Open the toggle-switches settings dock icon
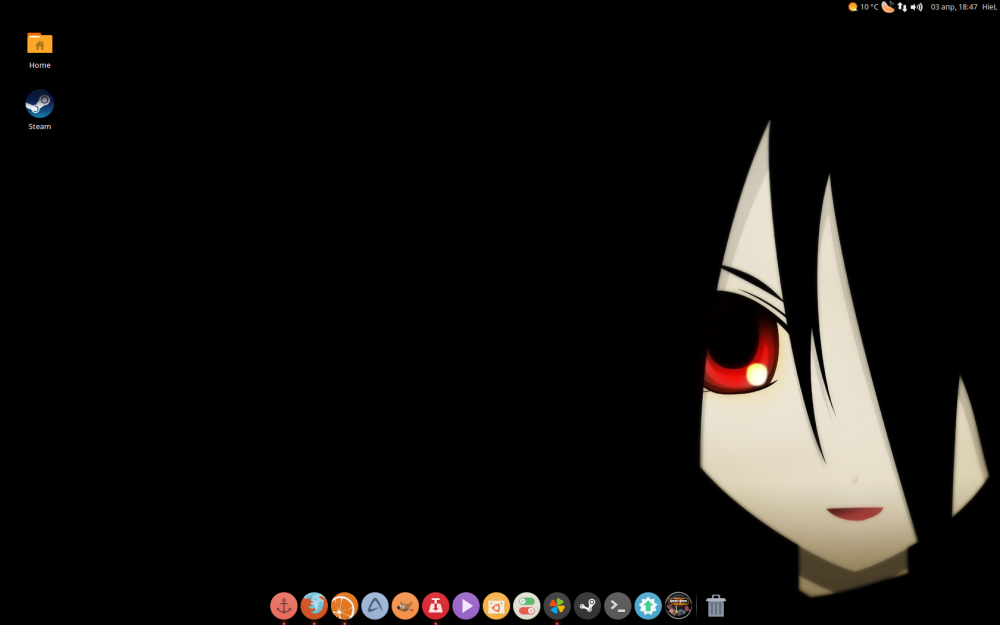The width and height of the screenshot is (1000, 625). (527, 606)
